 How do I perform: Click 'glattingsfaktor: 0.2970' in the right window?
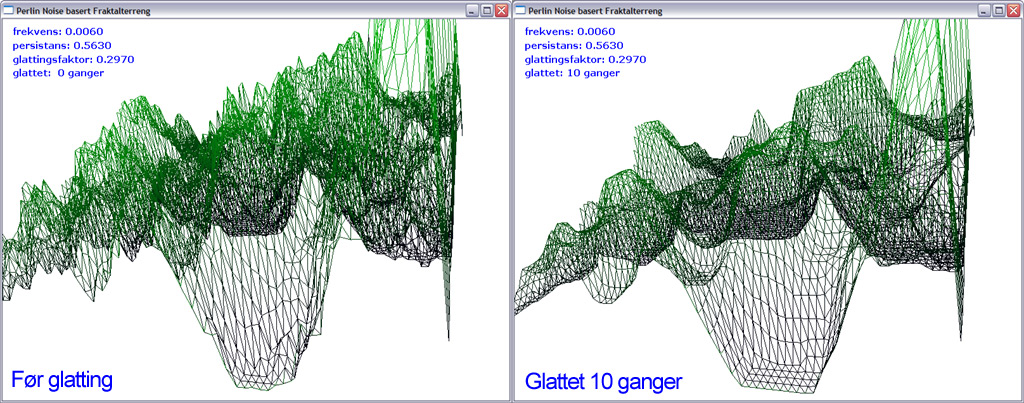click(586, 59)
